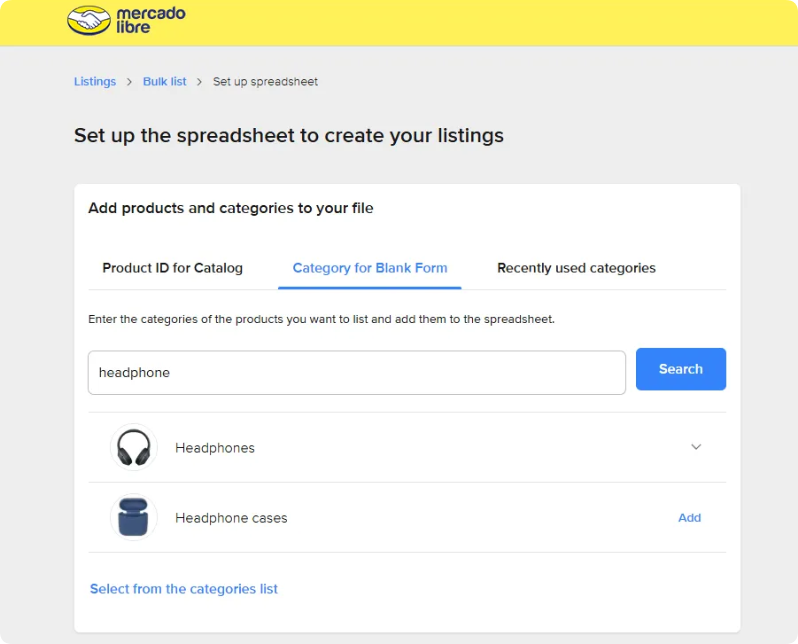Click the breadcrumb arrow after Listings

click(130, 82)
